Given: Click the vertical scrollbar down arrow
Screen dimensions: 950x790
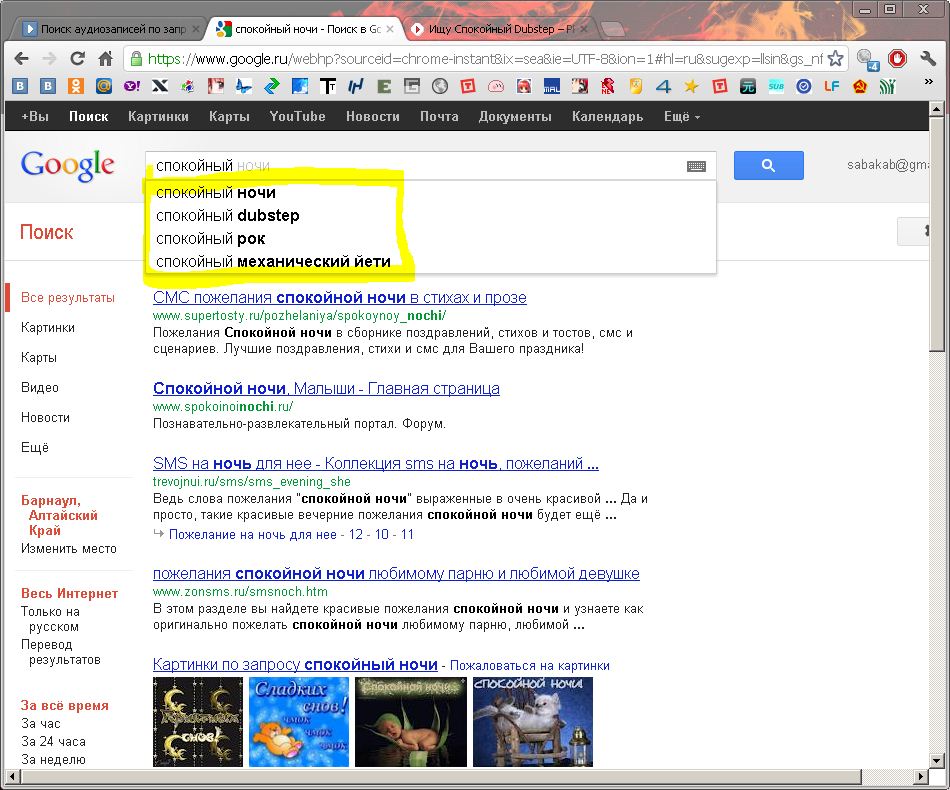Looking at the screenshot, I should click(x=937, y=760).
